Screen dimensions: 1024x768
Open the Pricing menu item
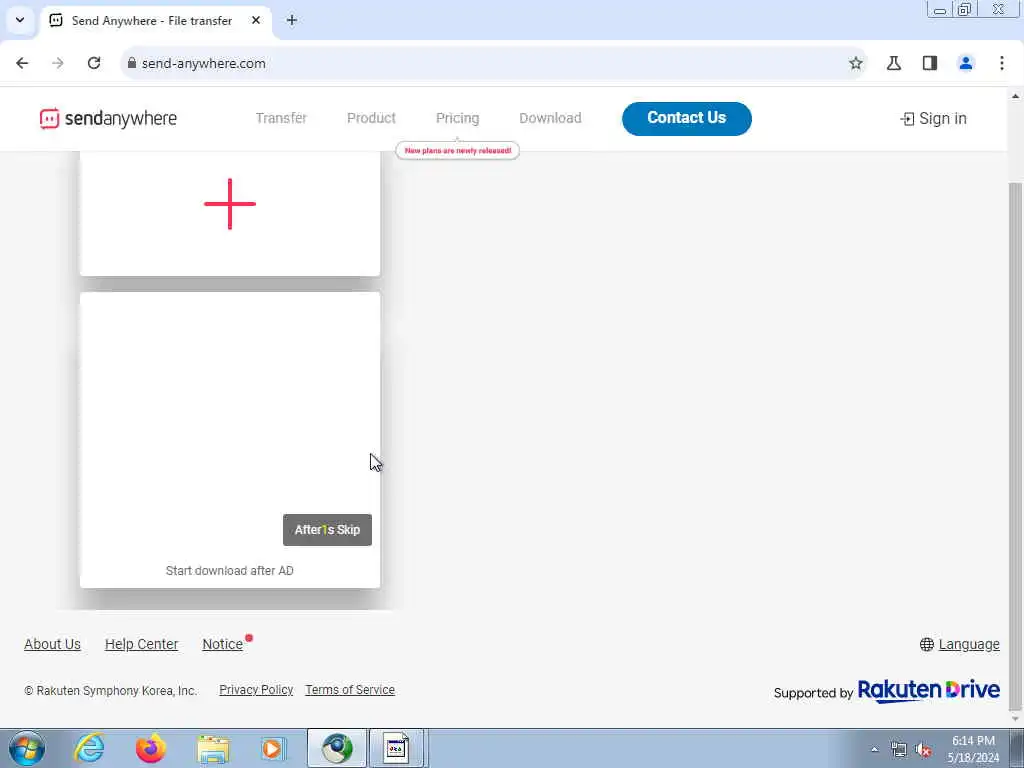pyautogui.click(x=458, y=118)
